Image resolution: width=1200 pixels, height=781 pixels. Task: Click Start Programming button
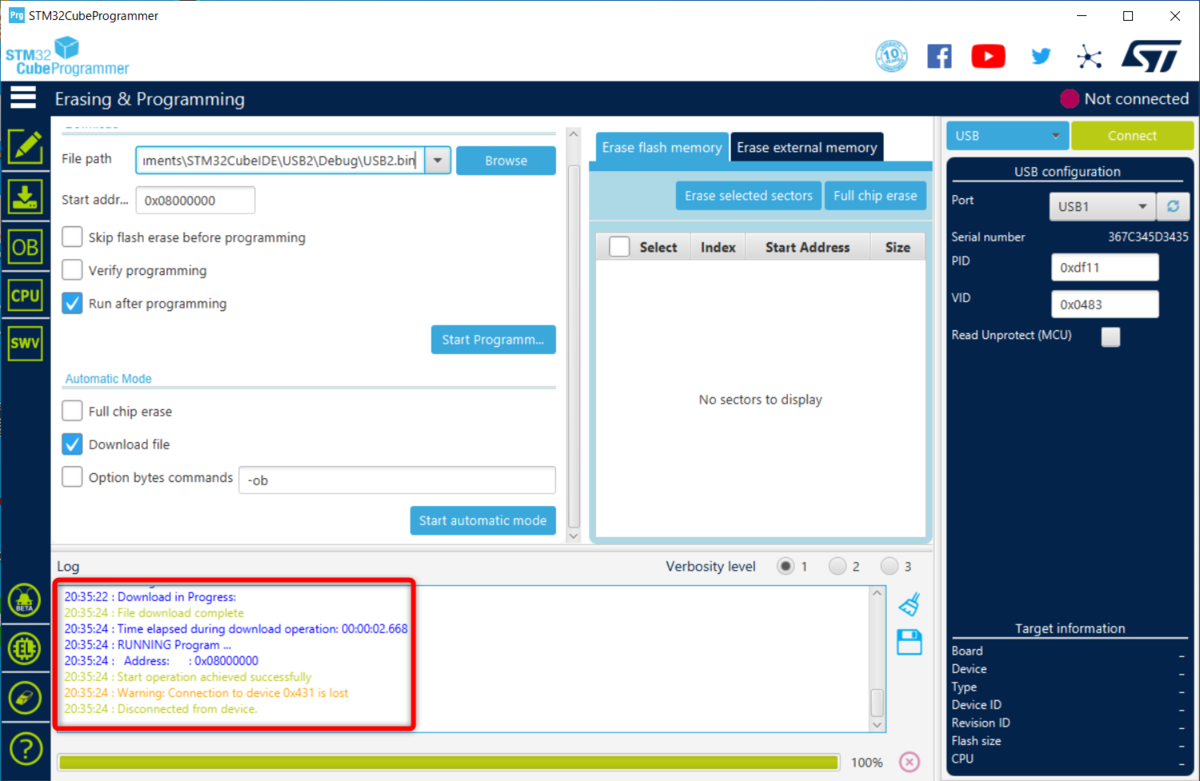[x=493, y=339]
